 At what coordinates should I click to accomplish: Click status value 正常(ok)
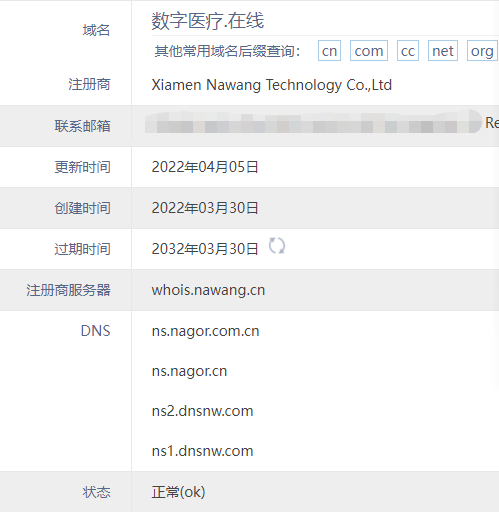(x=178, y=492)
